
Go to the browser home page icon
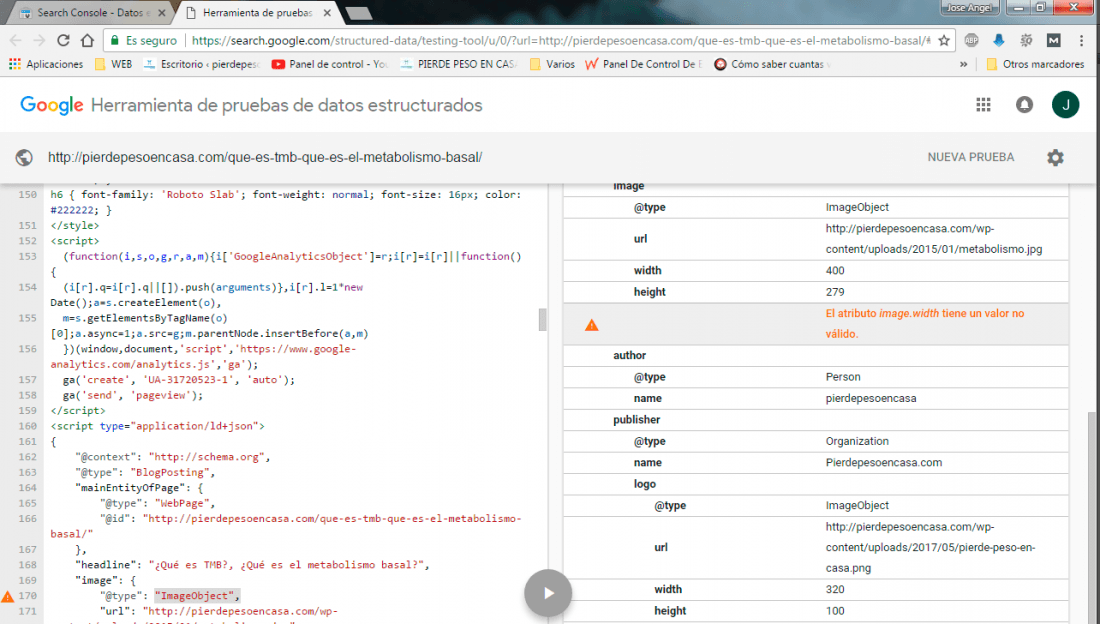point(87,41)
